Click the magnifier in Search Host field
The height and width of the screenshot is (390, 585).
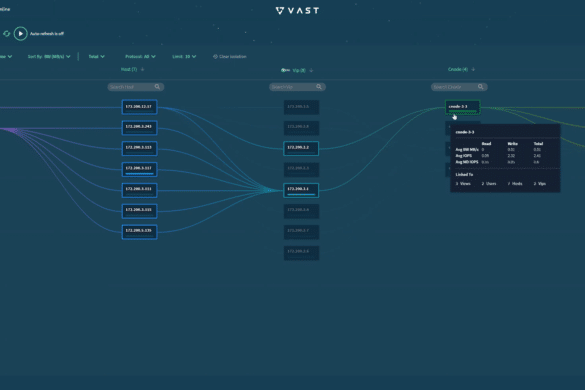(x=157, y=87)
